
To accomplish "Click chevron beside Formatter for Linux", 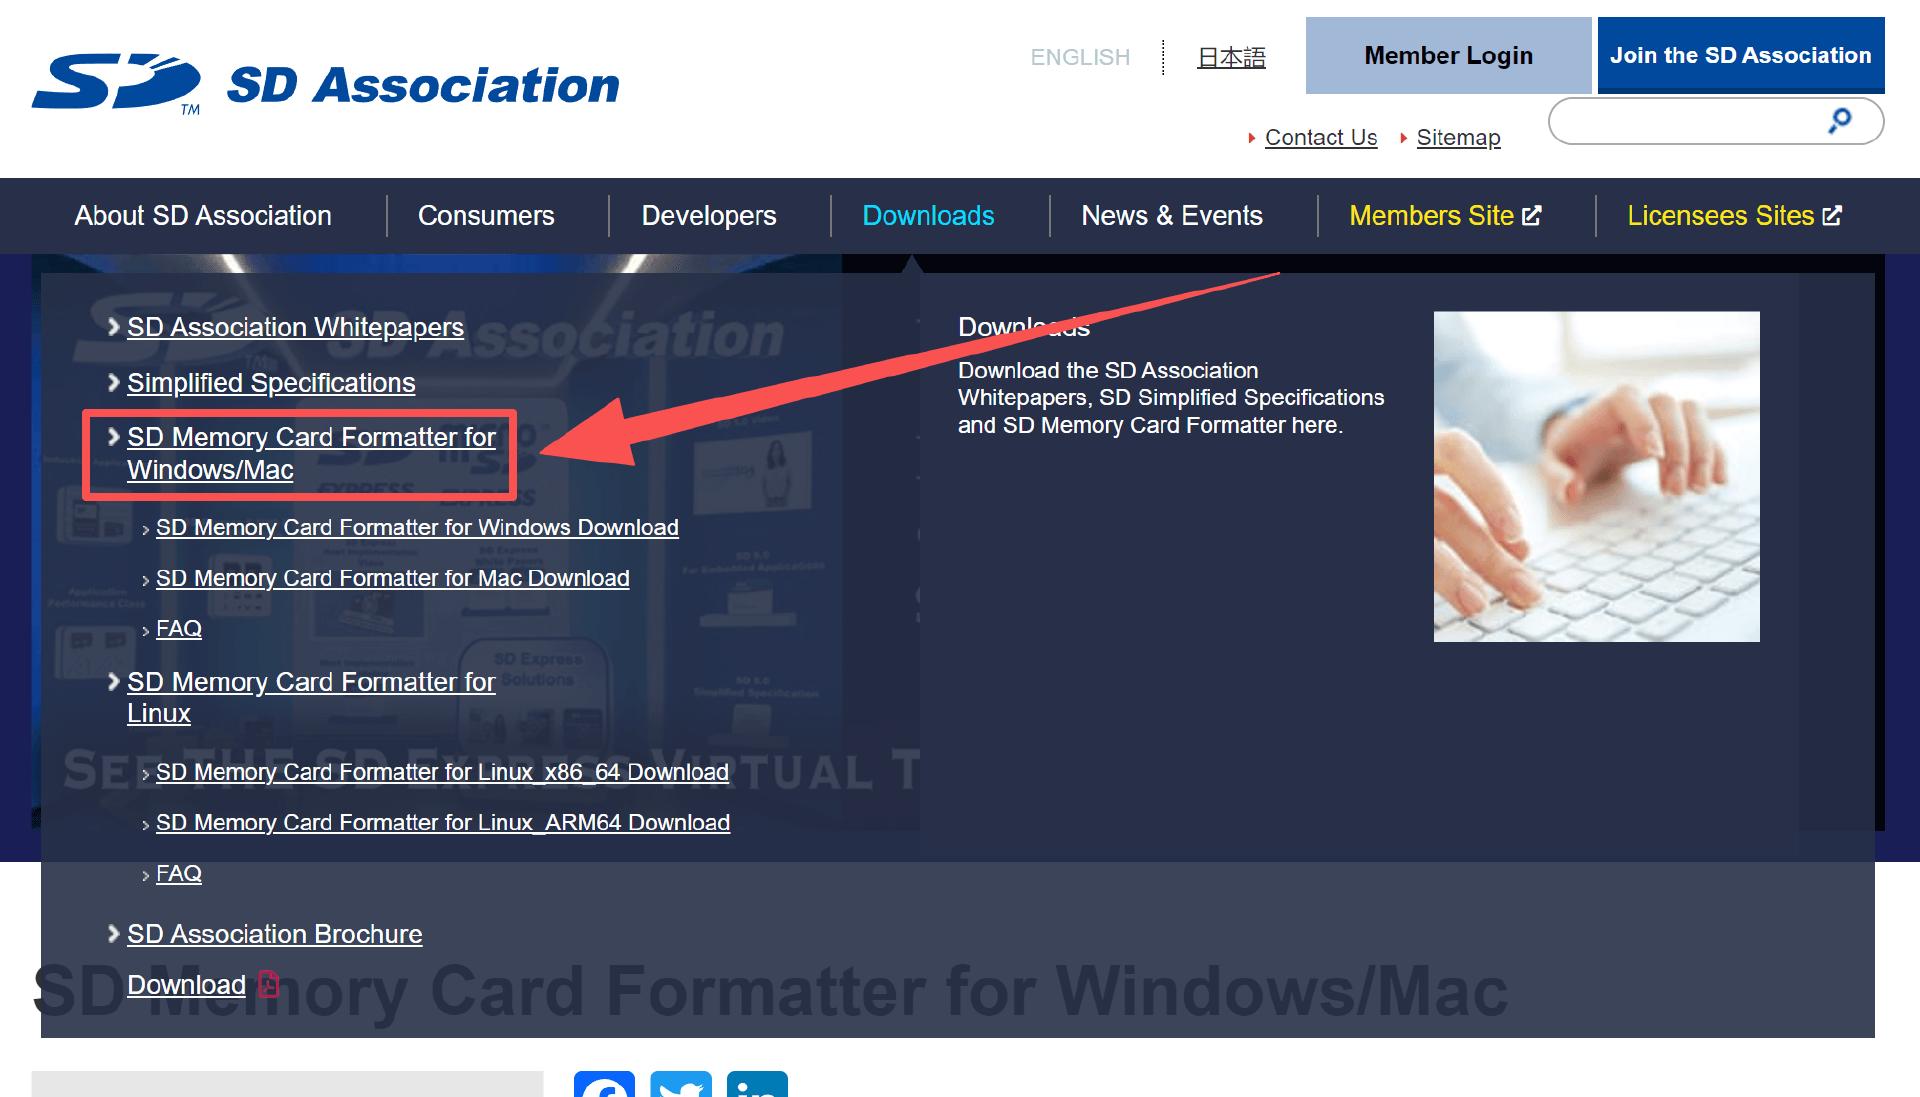I will [x=113, y=682].
